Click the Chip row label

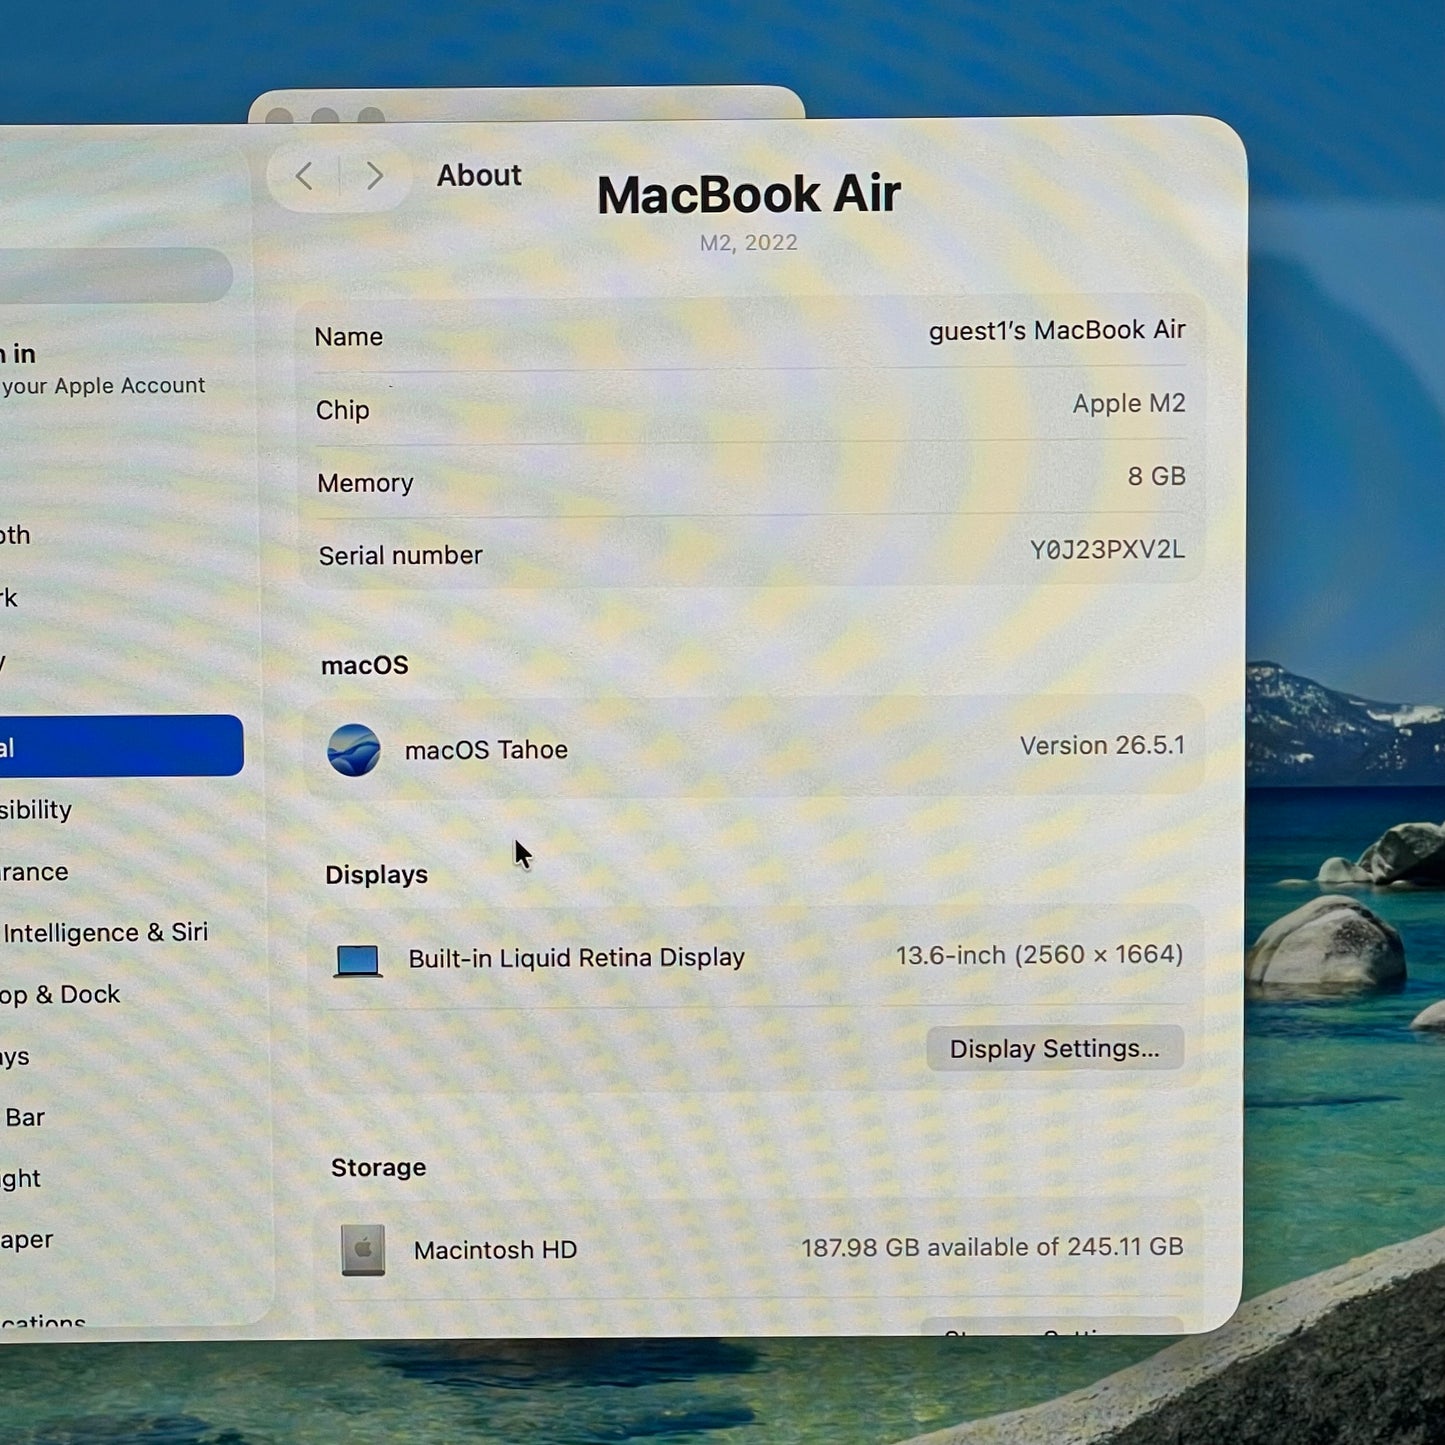pyautogui.click(x=342, y=411)
